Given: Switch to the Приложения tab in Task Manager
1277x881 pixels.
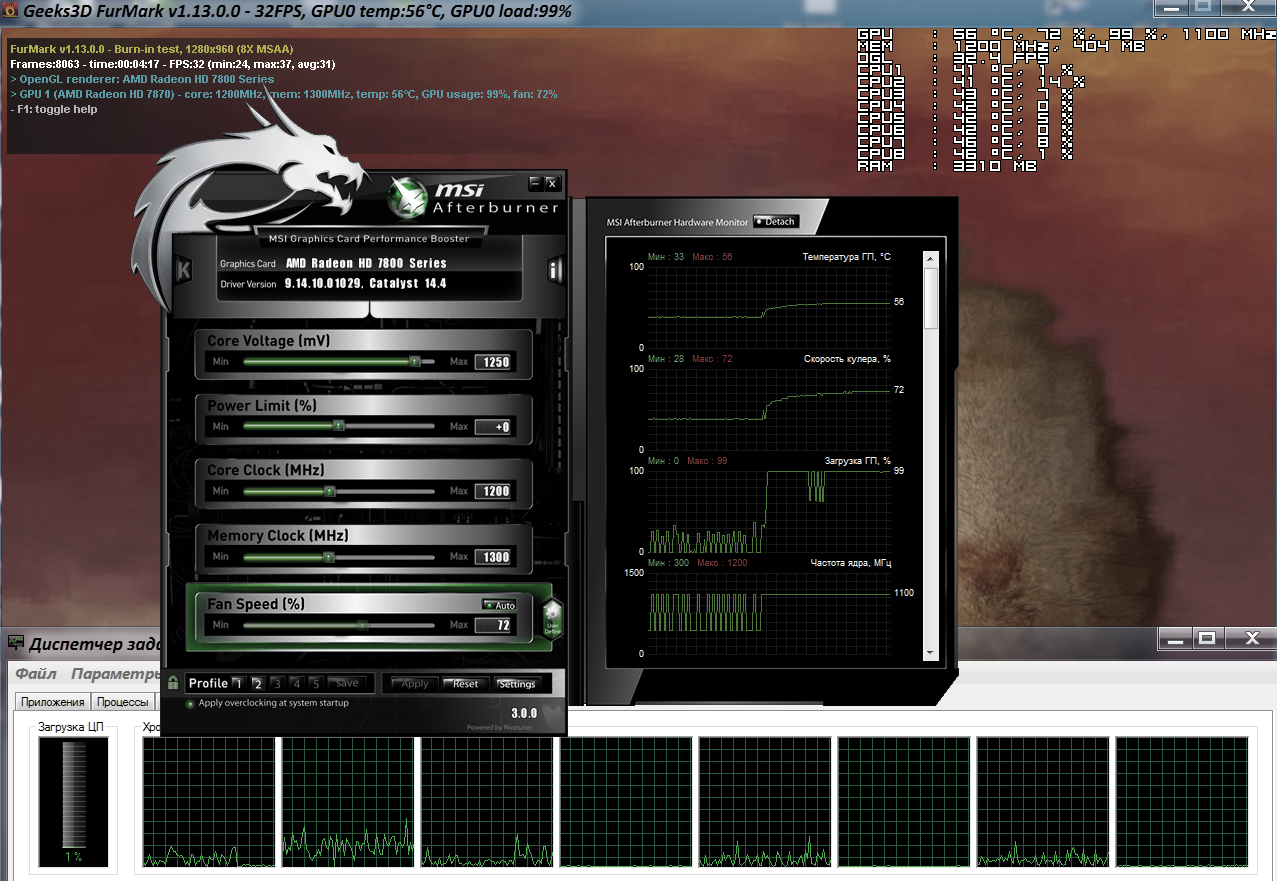Looking at the screenshot, I should [53, 702].
